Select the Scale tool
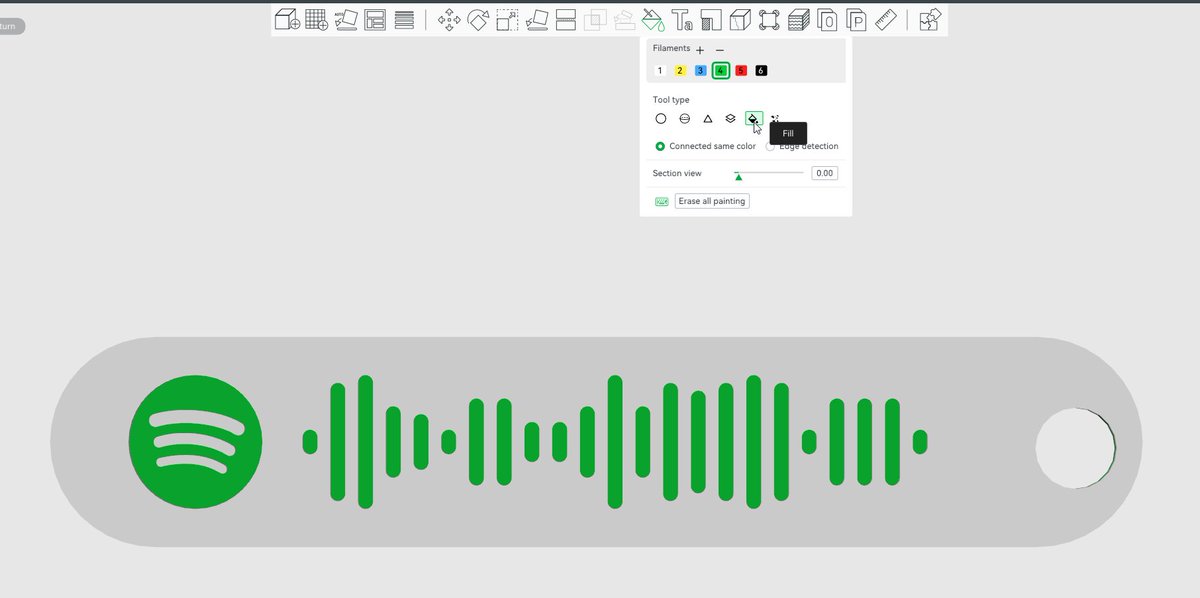Image resolution: width=1200 pixels, height=598 pixels. pos(507,20)
